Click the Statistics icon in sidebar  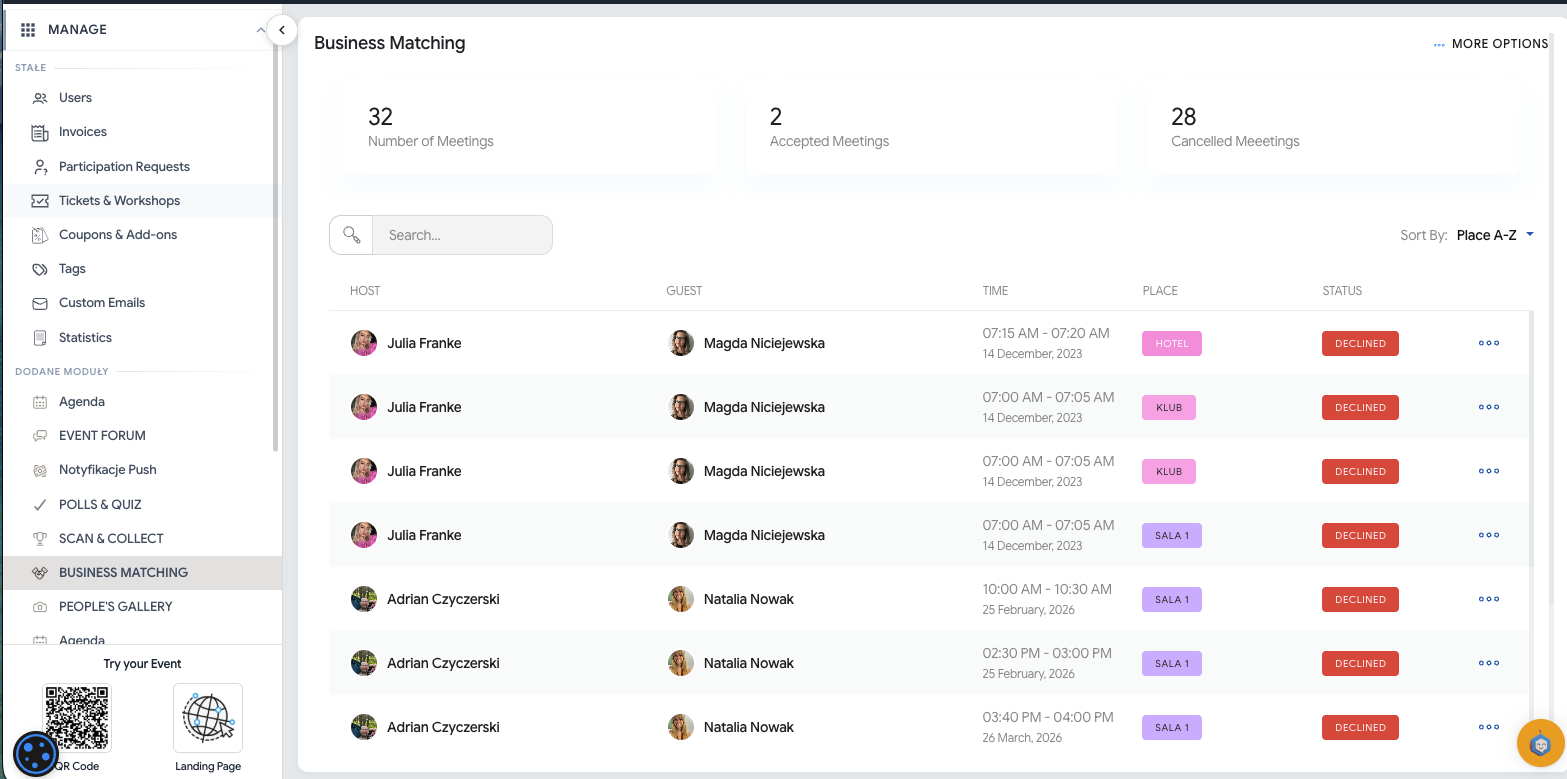click(40, 338)
